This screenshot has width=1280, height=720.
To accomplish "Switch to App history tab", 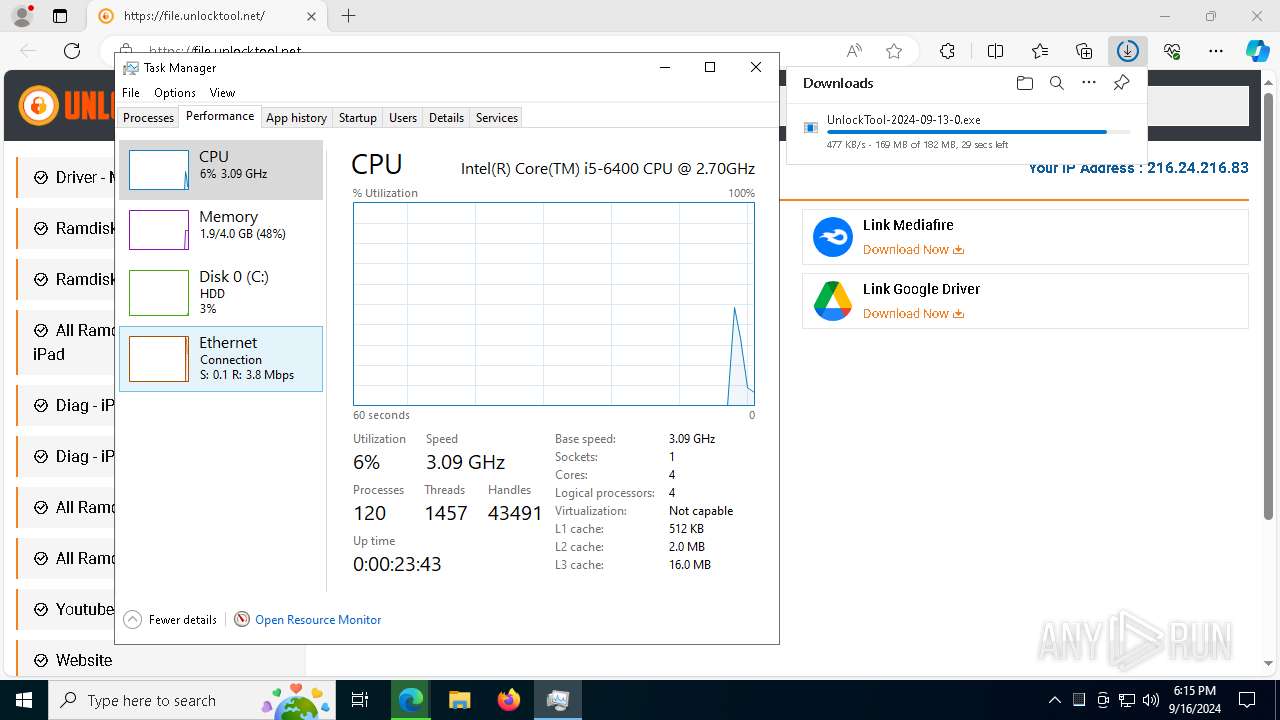I will tap(296, 117).
